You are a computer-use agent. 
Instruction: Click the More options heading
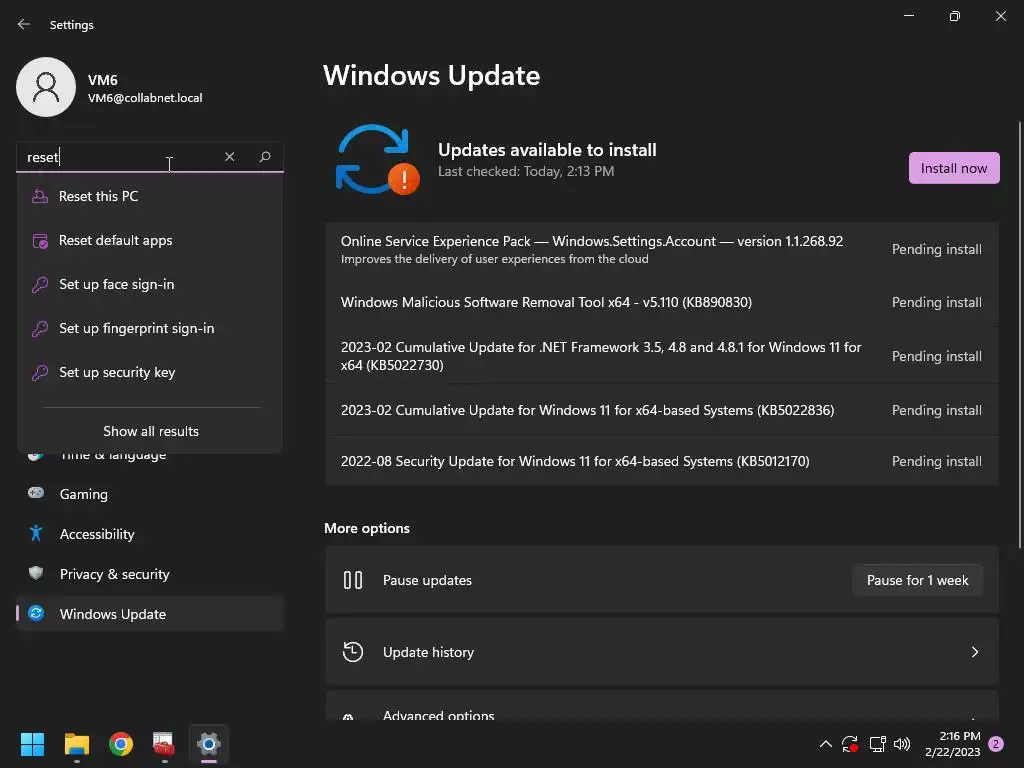point(366,528)
